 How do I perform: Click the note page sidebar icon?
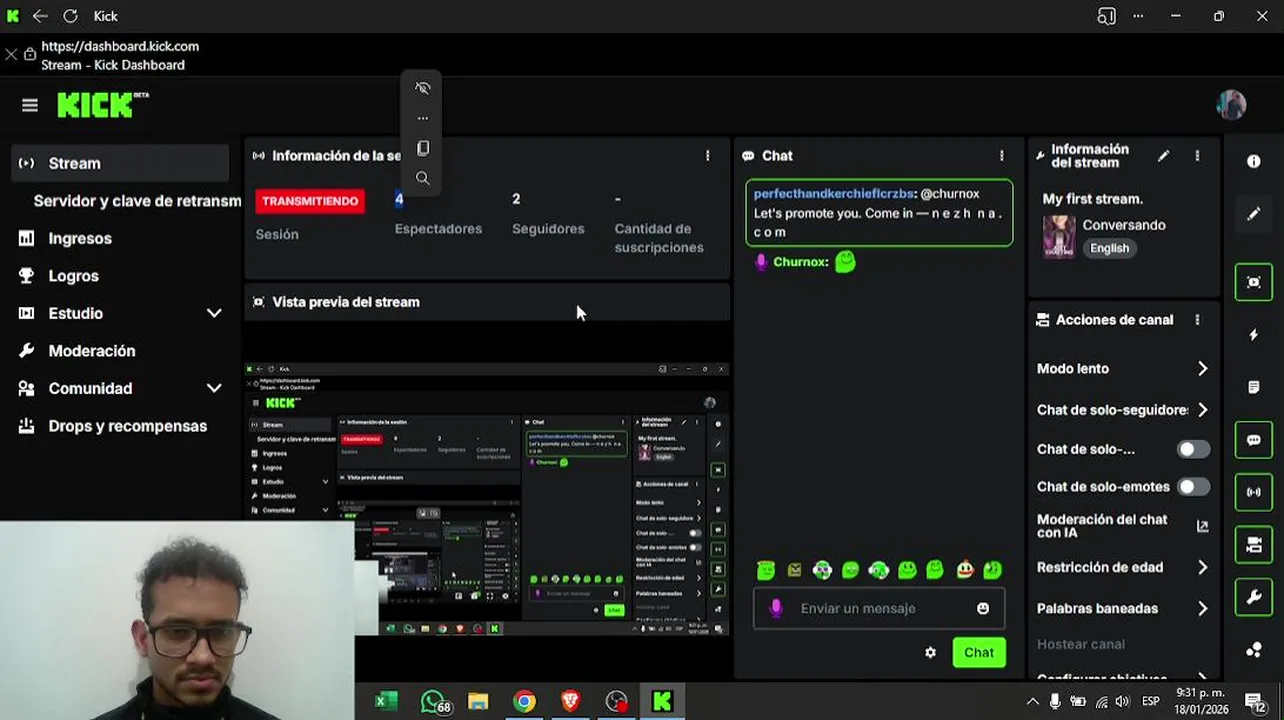click(1254, 387)
